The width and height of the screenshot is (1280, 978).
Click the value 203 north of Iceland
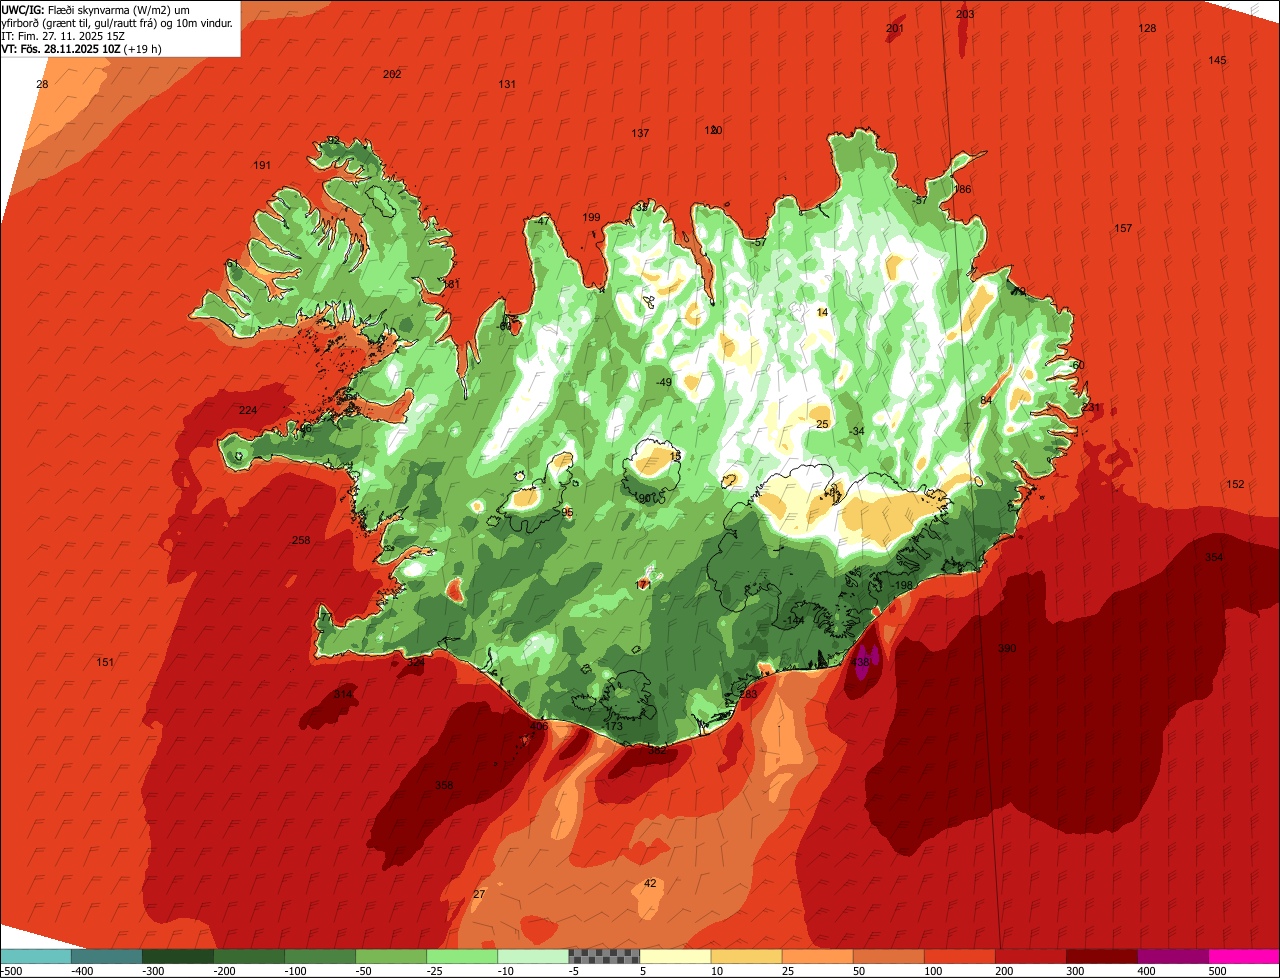[965, 14]
